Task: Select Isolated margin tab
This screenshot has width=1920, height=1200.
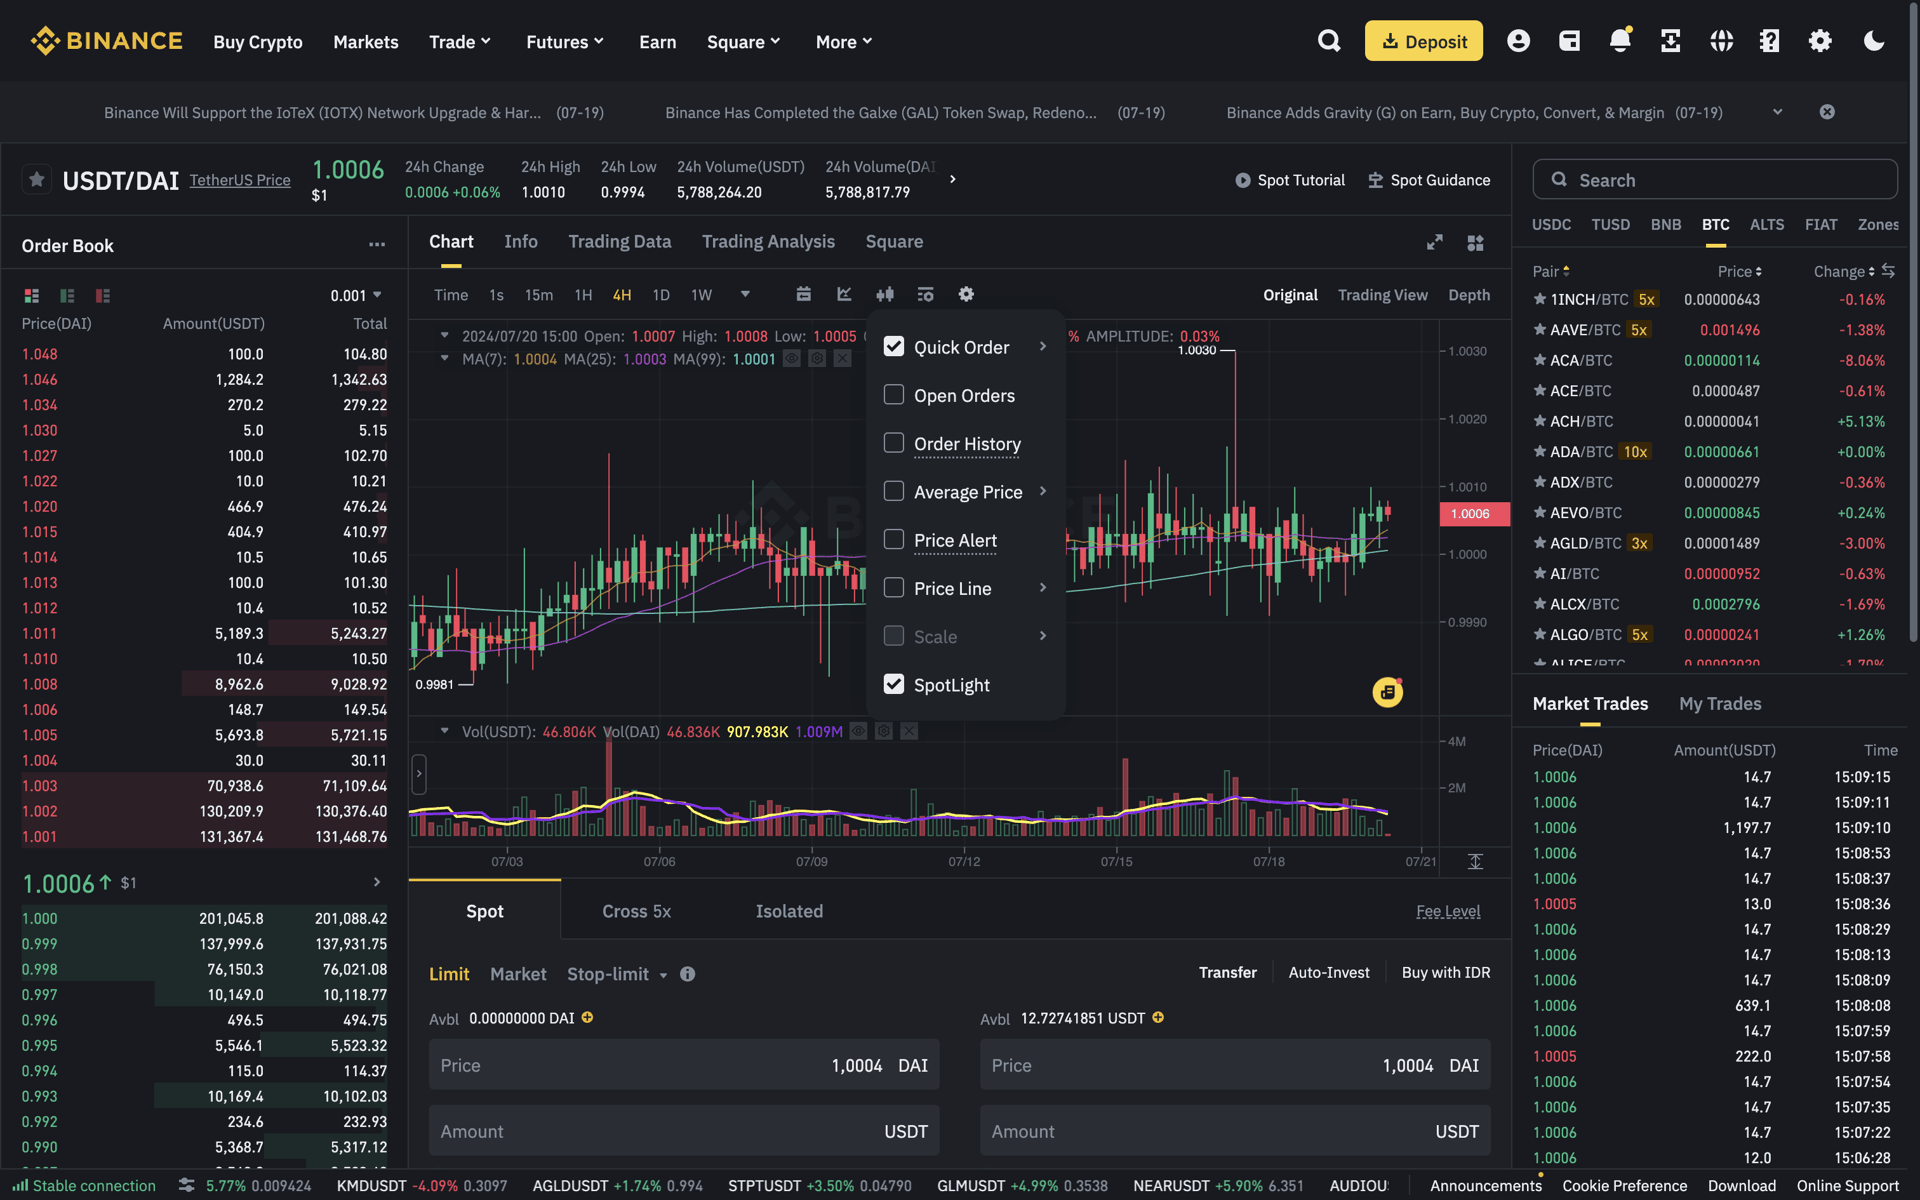Action: 789,911
